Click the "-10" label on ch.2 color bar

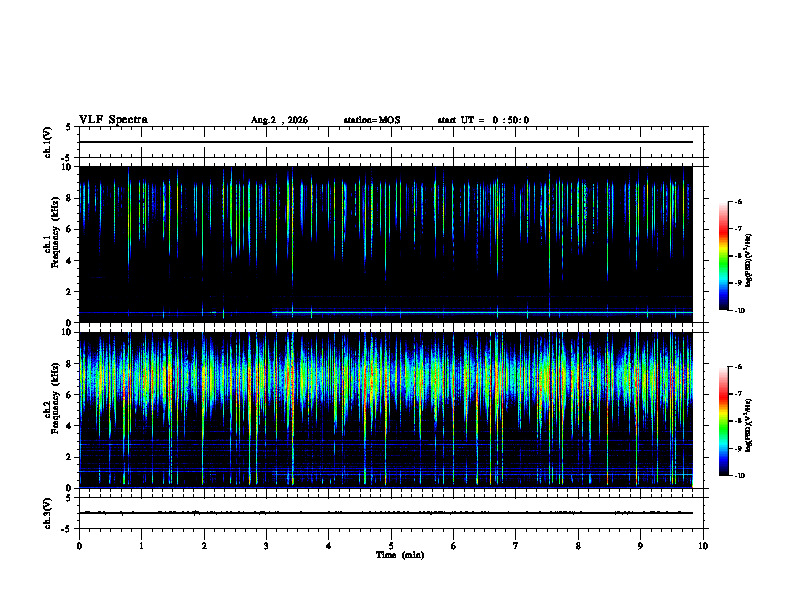click(739, 476)
